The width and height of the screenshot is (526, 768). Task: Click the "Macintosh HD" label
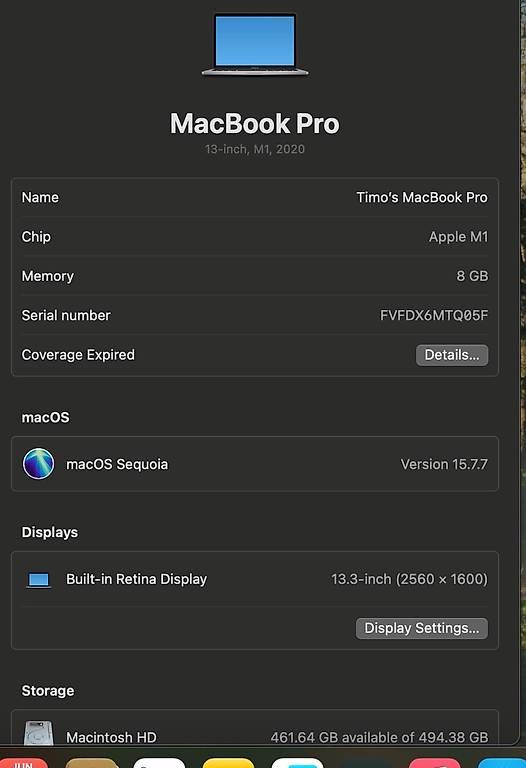coord(111,737)
